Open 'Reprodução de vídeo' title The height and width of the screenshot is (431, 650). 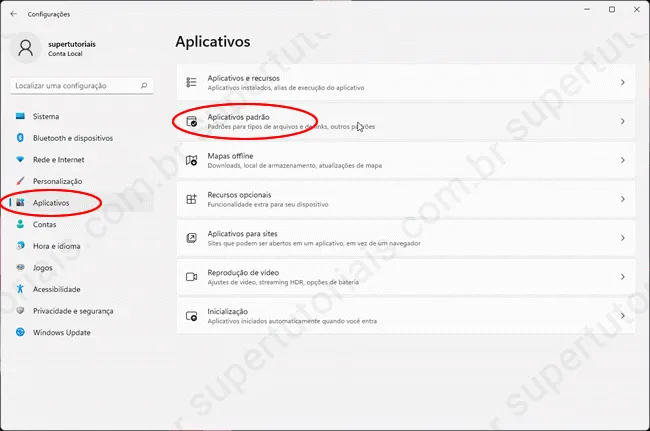click(243, 273)
